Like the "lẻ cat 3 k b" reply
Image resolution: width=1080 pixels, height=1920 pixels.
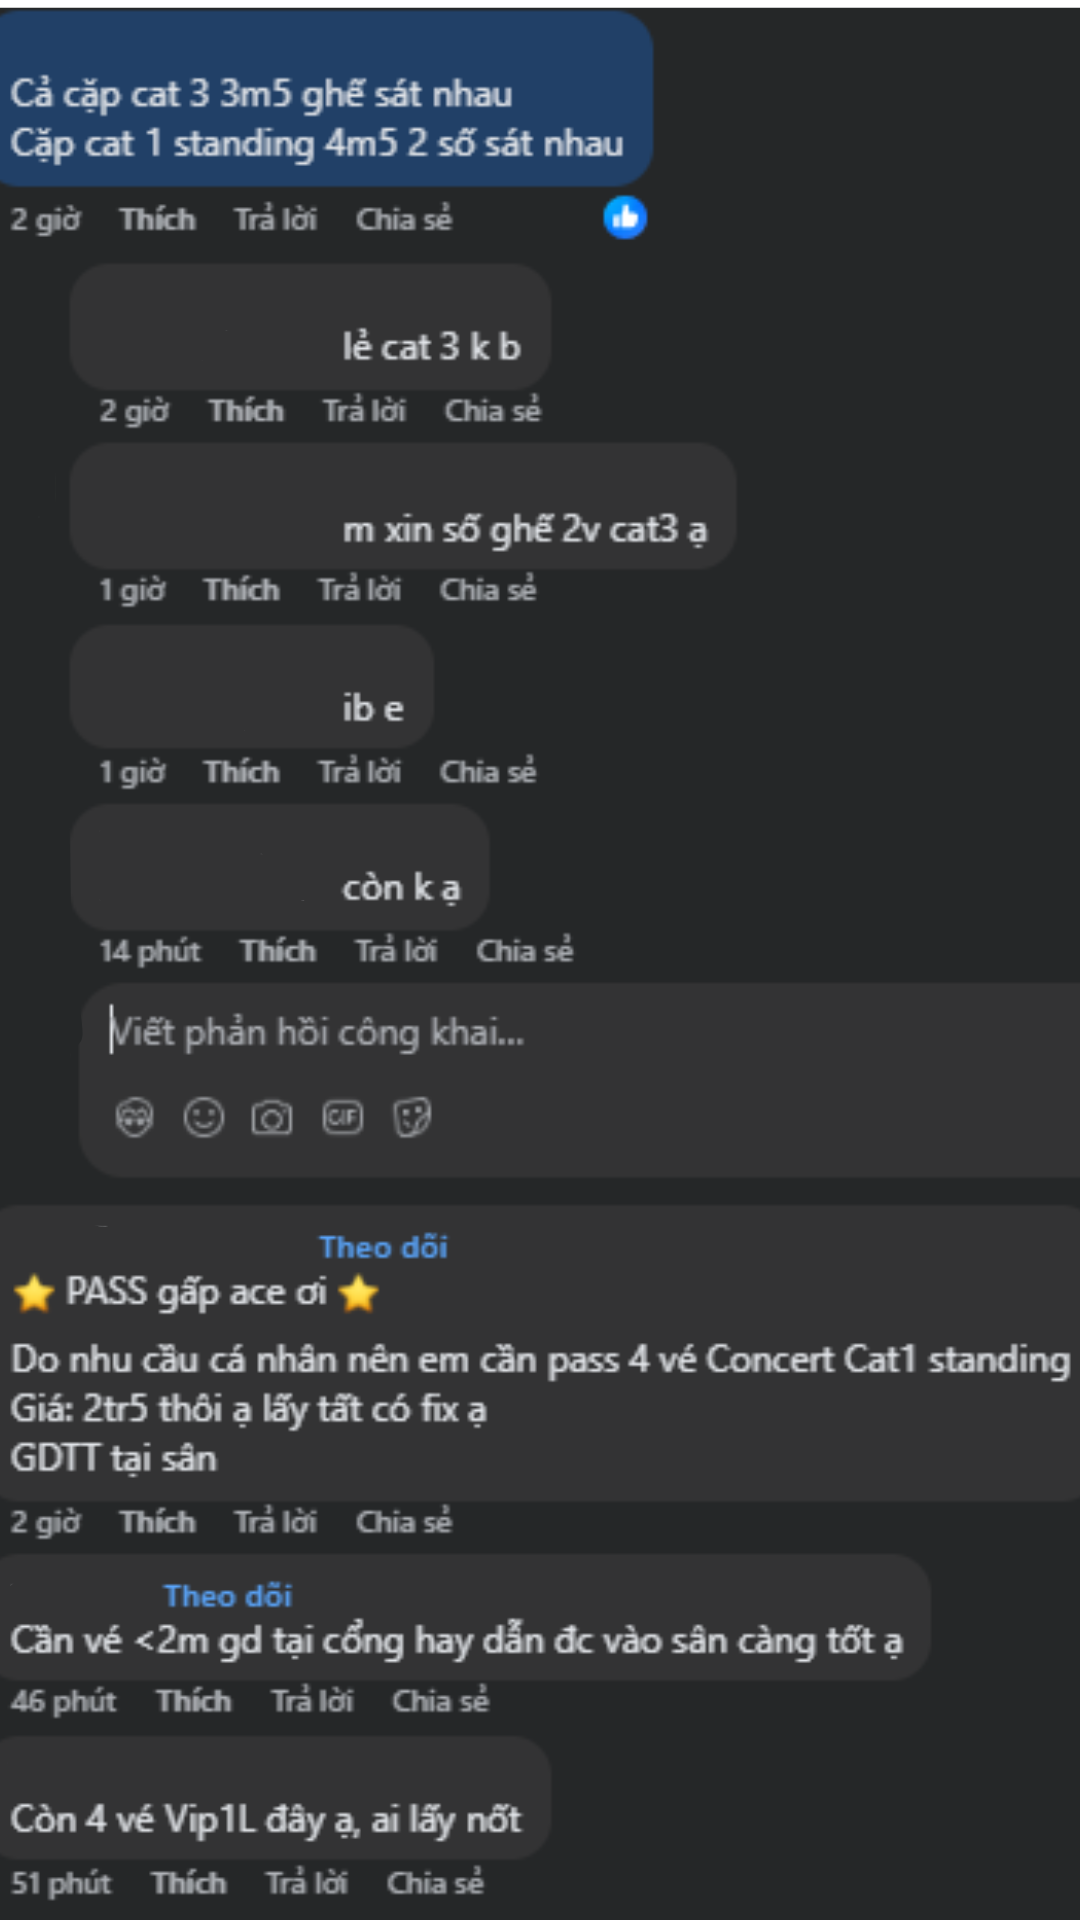pos(246,411)
